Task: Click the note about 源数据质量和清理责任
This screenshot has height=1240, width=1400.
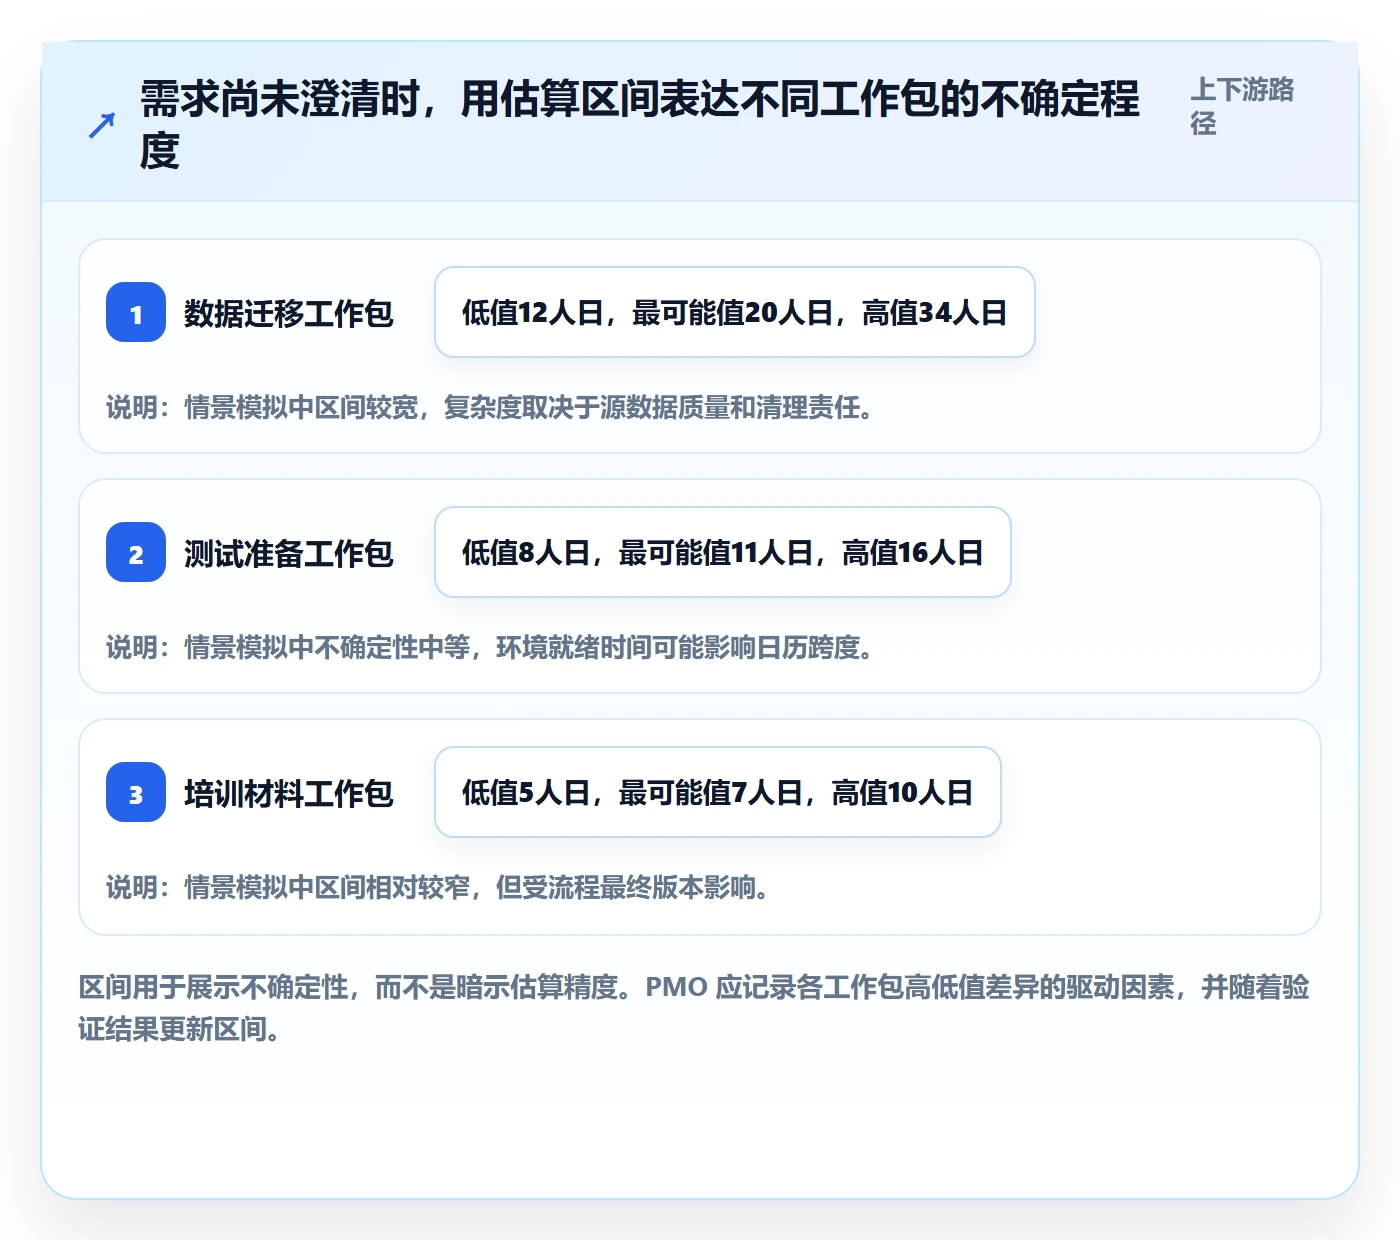Action: coord(490,407)
